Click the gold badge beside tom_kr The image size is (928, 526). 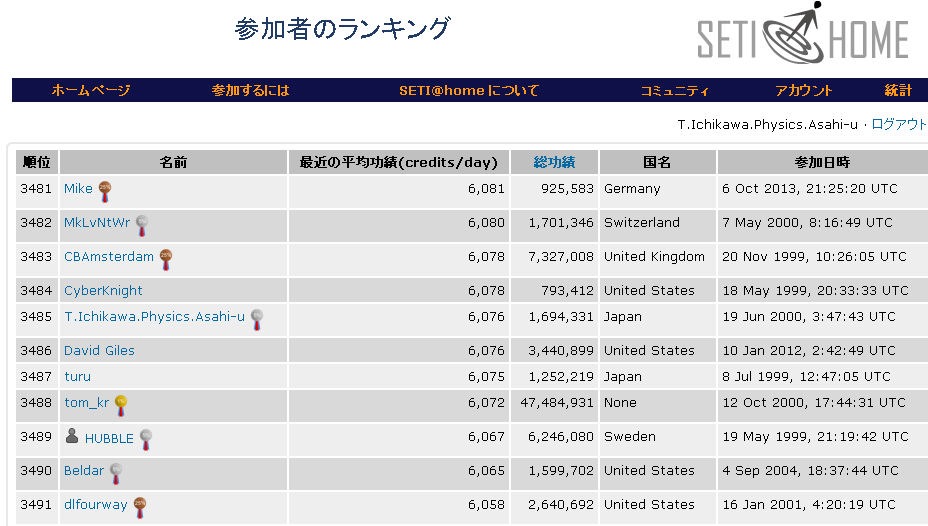click(121, 404)
